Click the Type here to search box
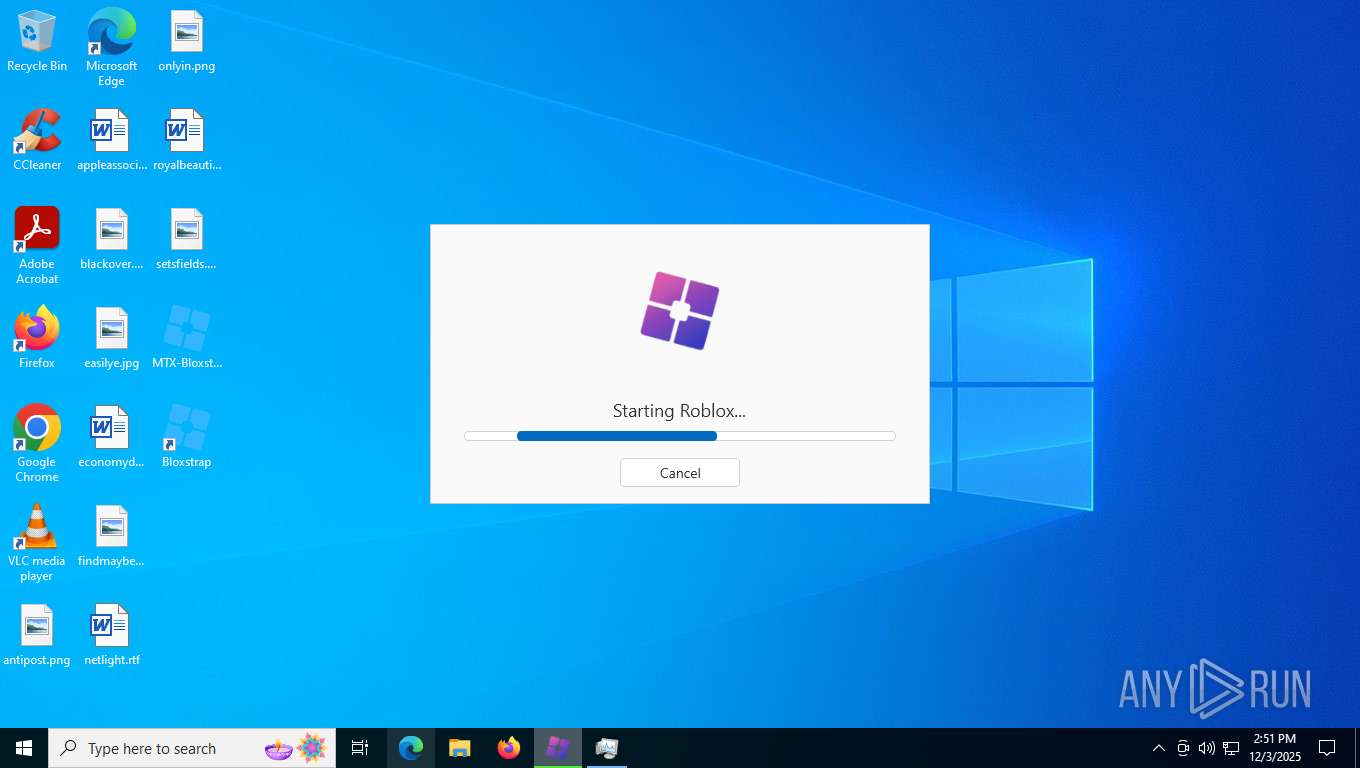The image size is (1360, 768). tap(192, 748)
